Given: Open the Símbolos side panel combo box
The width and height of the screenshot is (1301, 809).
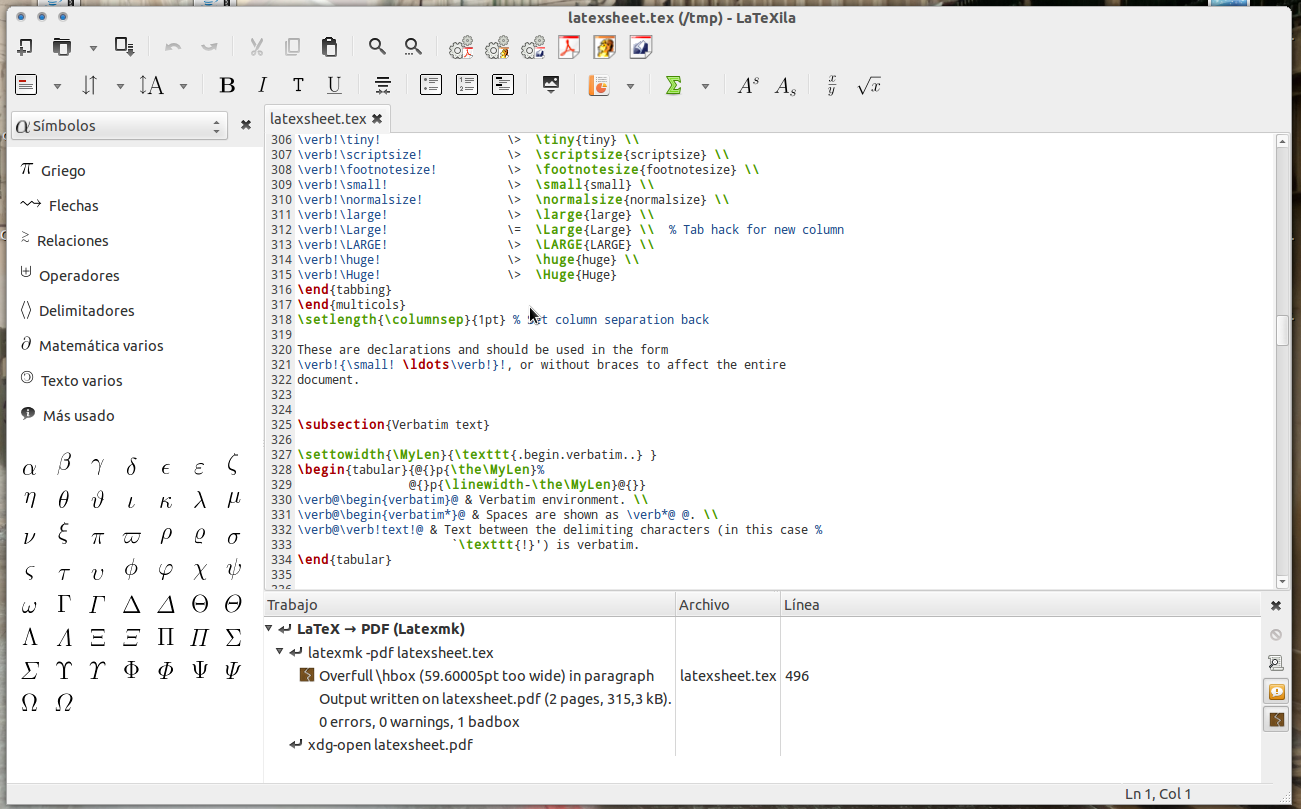Looking at the screenshot, I should 119,126.
